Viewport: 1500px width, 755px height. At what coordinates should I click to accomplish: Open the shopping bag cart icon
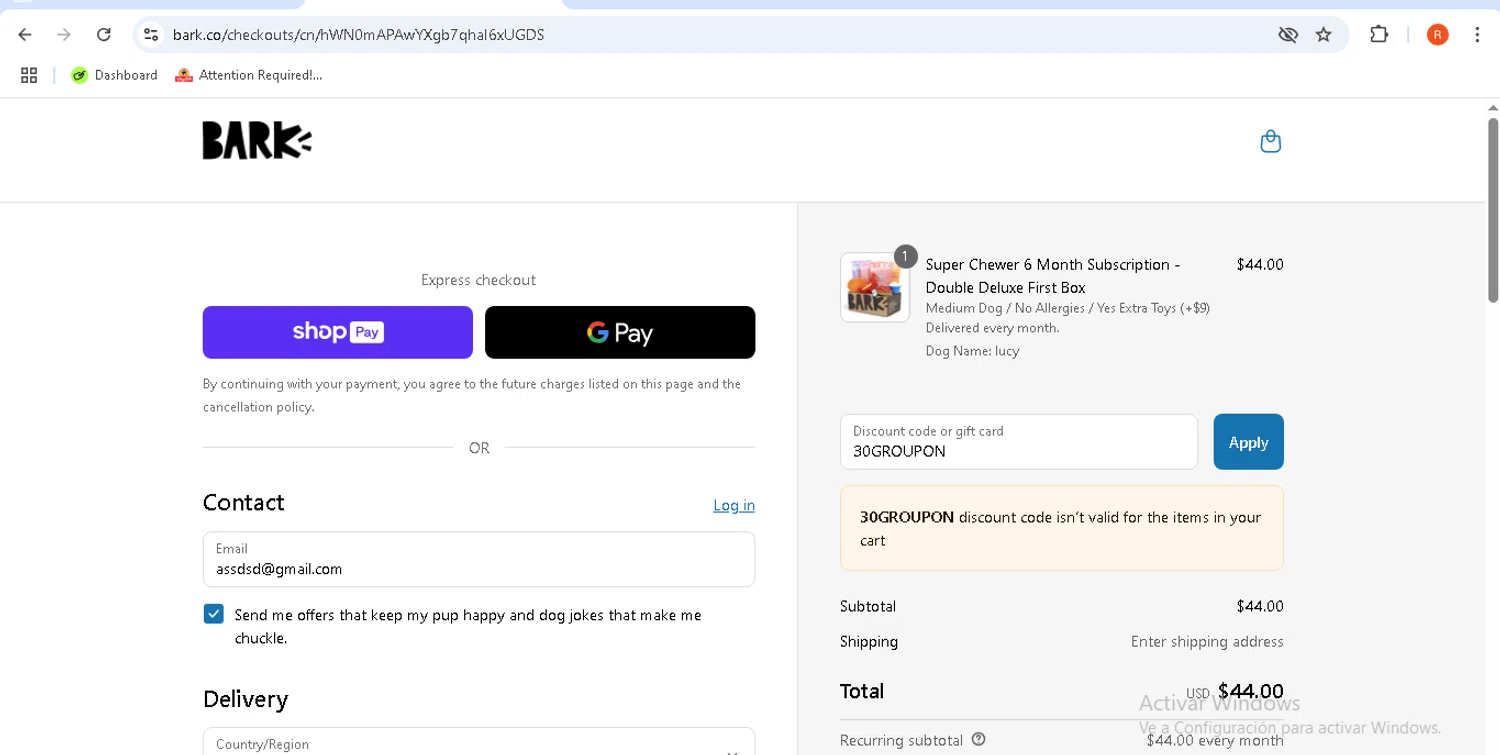pyautogui.click(x=1270, y=141)
